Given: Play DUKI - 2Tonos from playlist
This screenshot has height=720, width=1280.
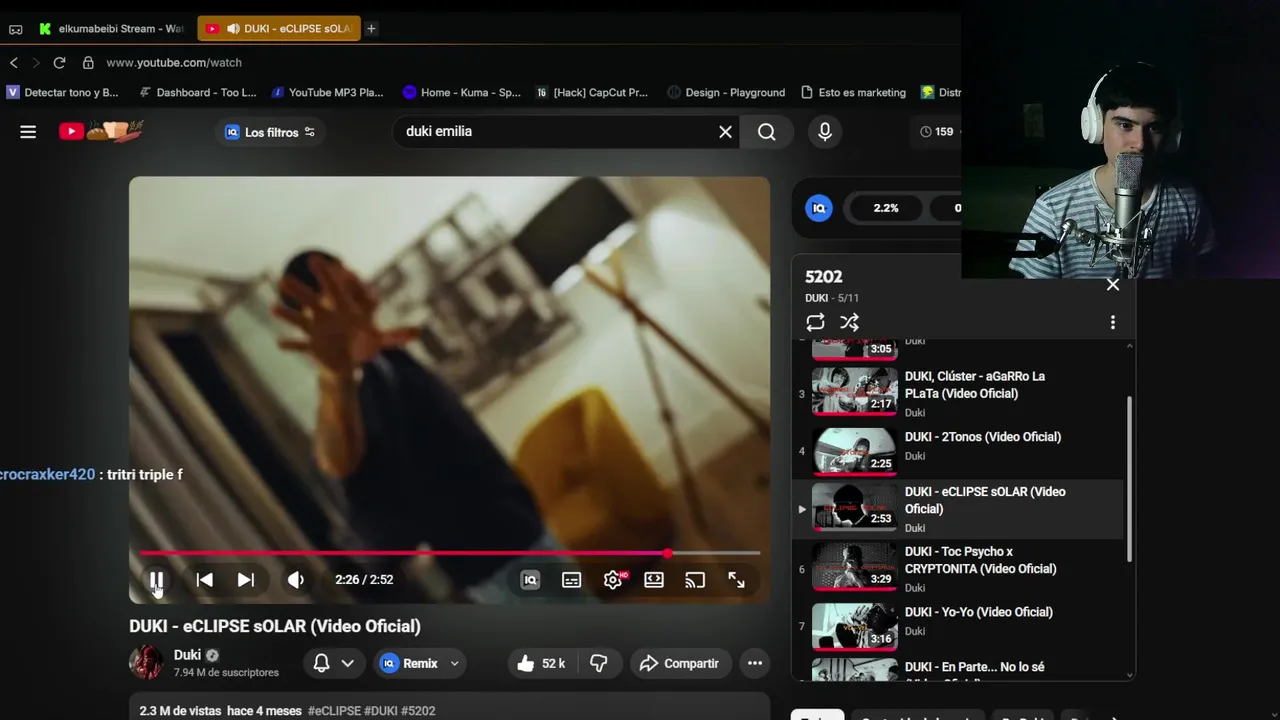Looking at the screenshot, I should 958,450.
